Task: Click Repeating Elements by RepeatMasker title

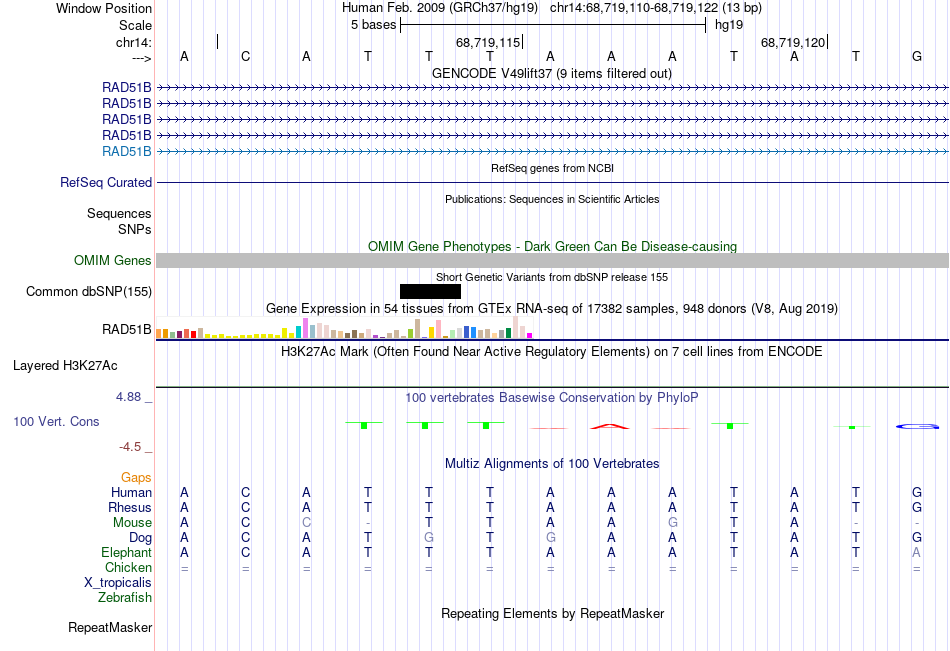Action: tap(553, 613)
